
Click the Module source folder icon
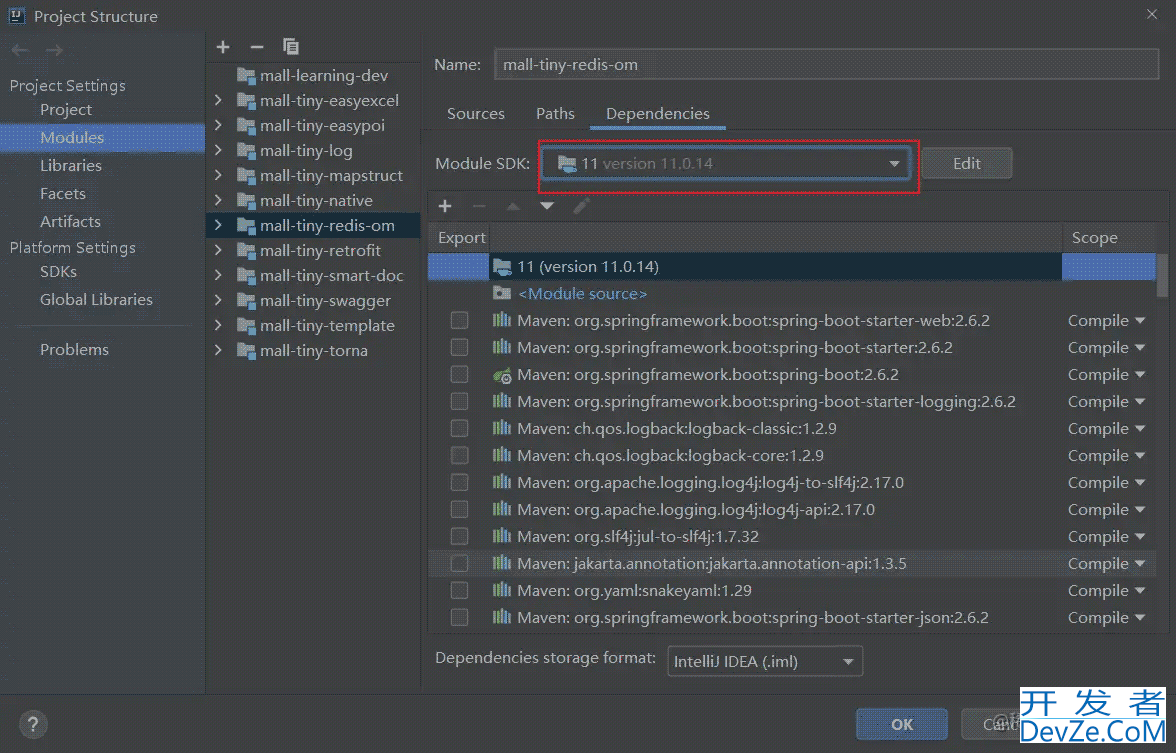(x=502, y=293)
